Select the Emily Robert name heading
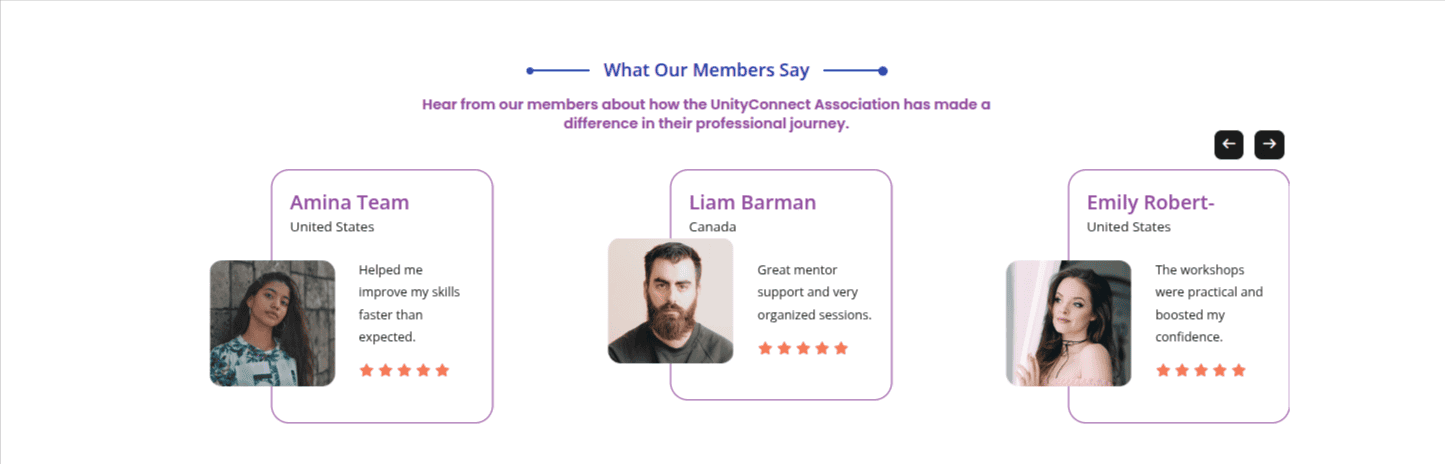Viewport: 1445px width, 464px height. 1150,202
